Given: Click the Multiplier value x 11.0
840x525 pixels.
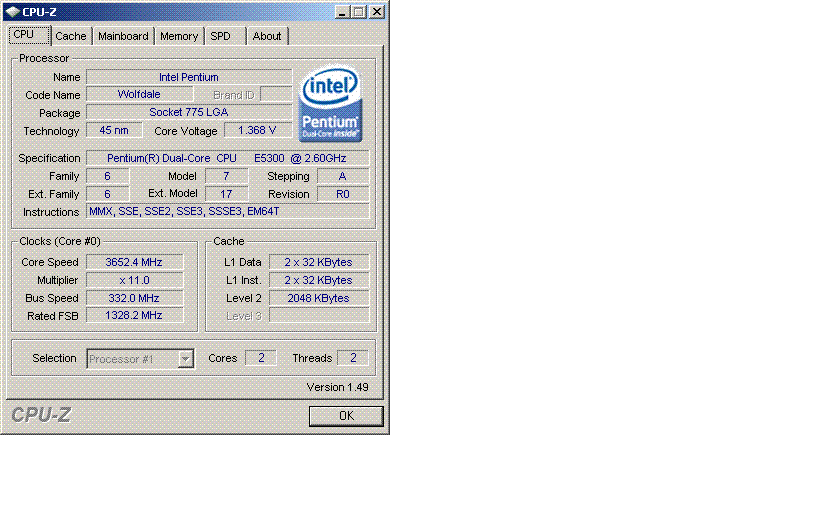Looking at the screenshot, I should point(134,280).
